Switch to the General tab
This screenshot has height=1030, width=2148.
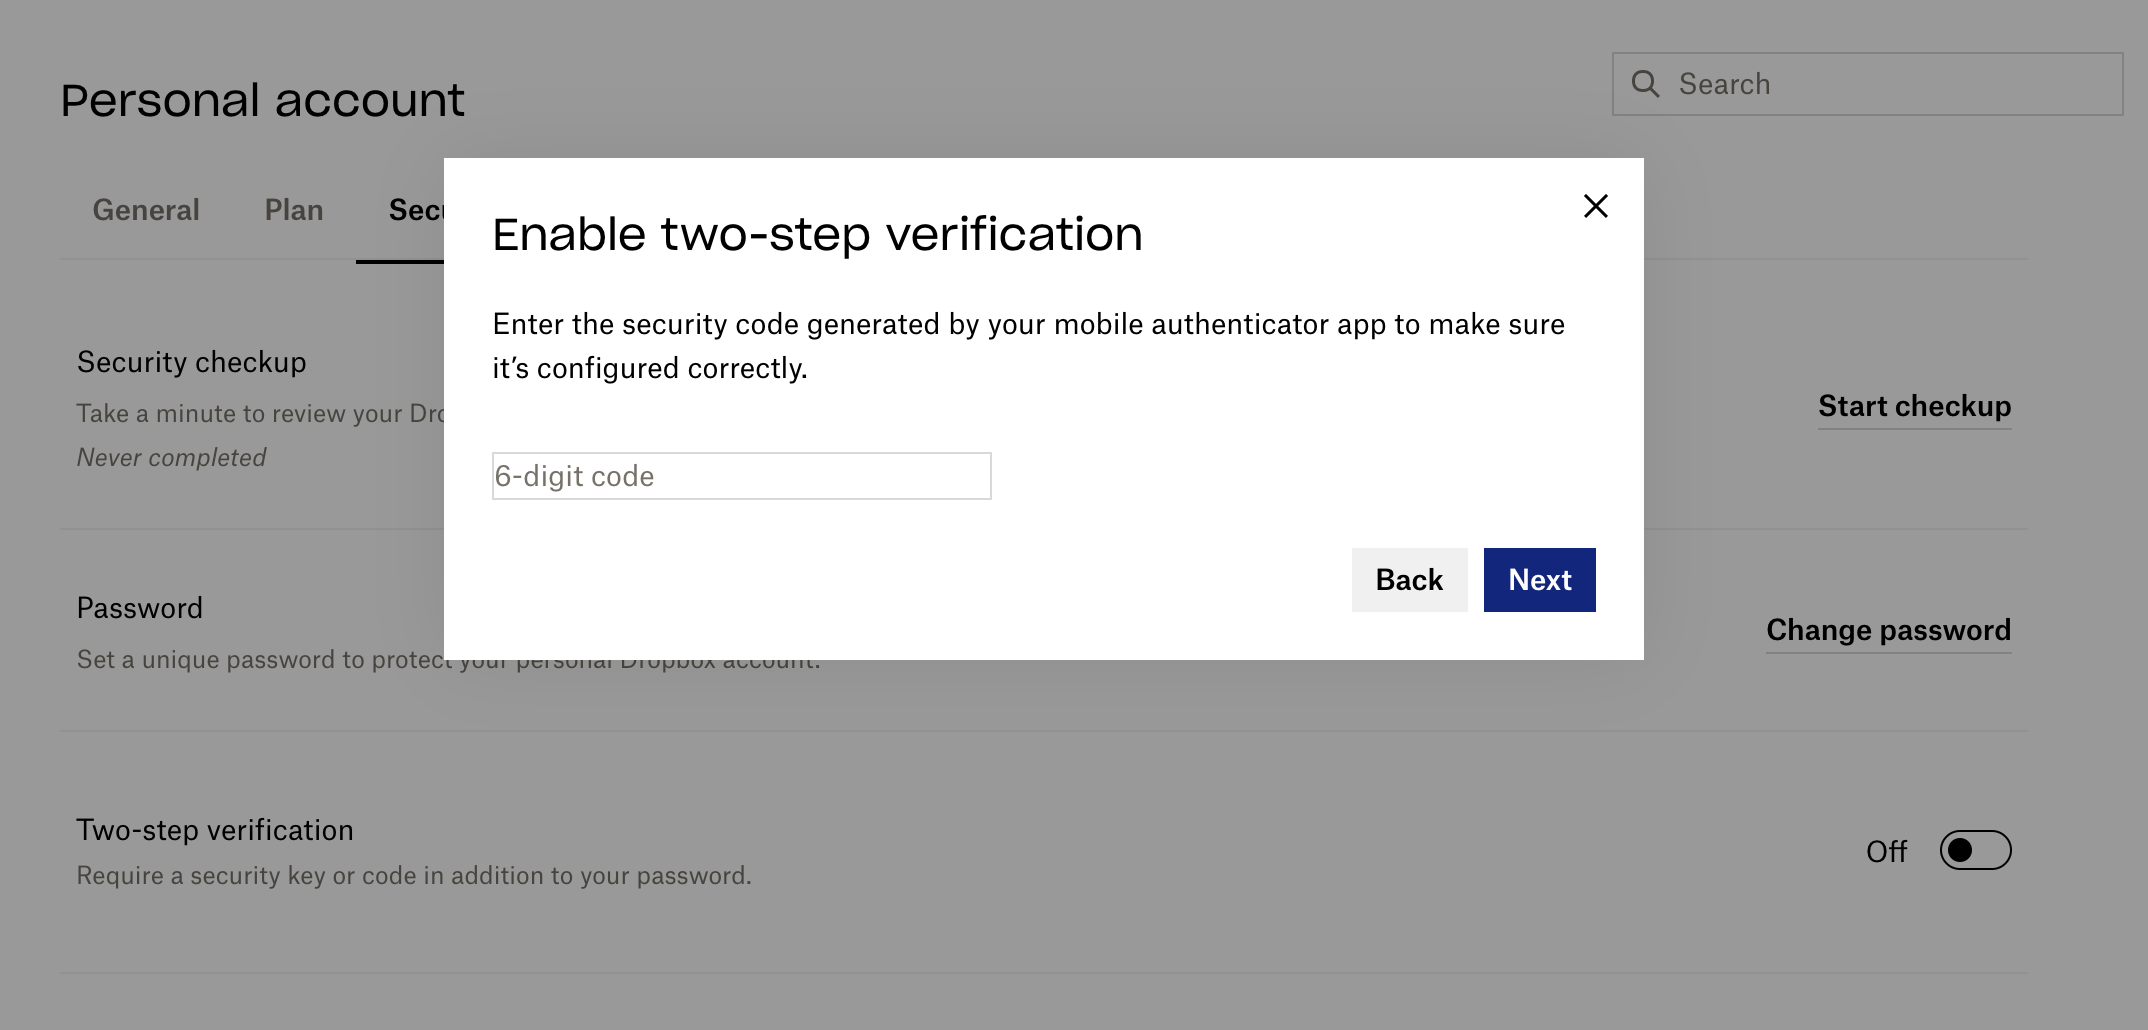point(146,210)
